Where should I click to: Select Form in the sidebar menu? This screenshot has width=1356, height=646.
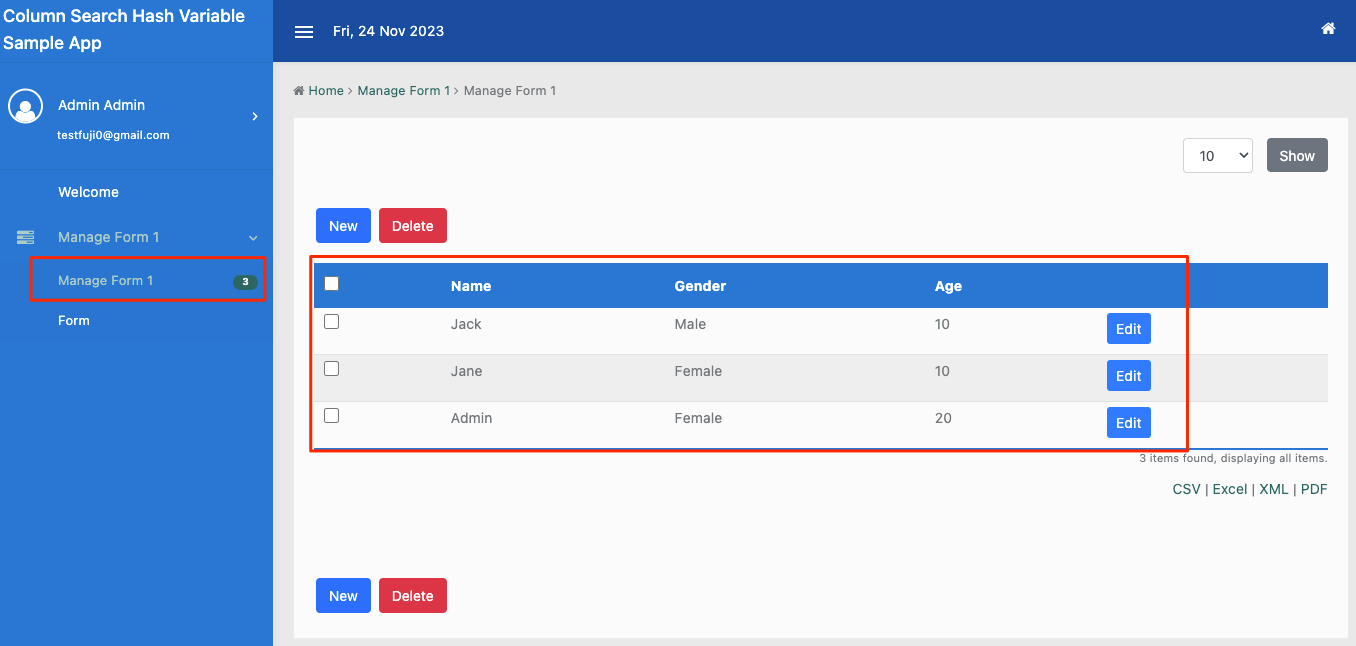(x=74, y=321)
